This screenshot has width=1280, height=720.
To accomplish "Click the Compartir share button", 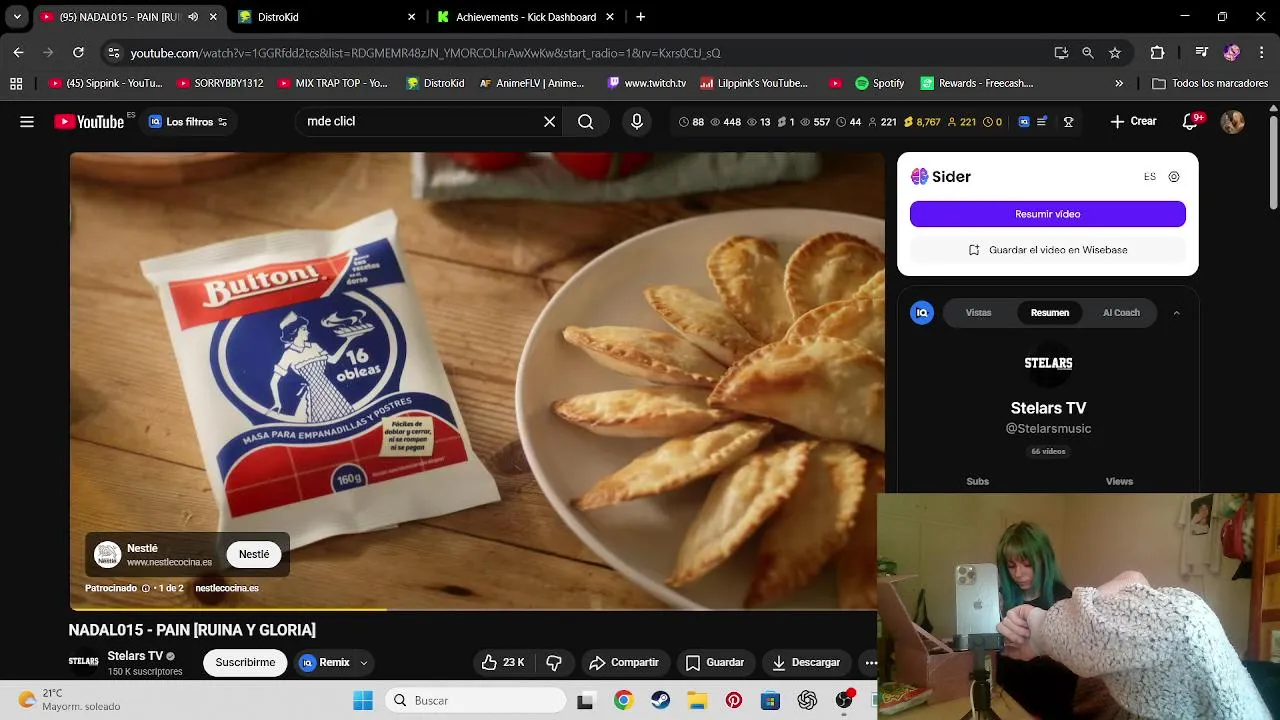I will (624, 663).
